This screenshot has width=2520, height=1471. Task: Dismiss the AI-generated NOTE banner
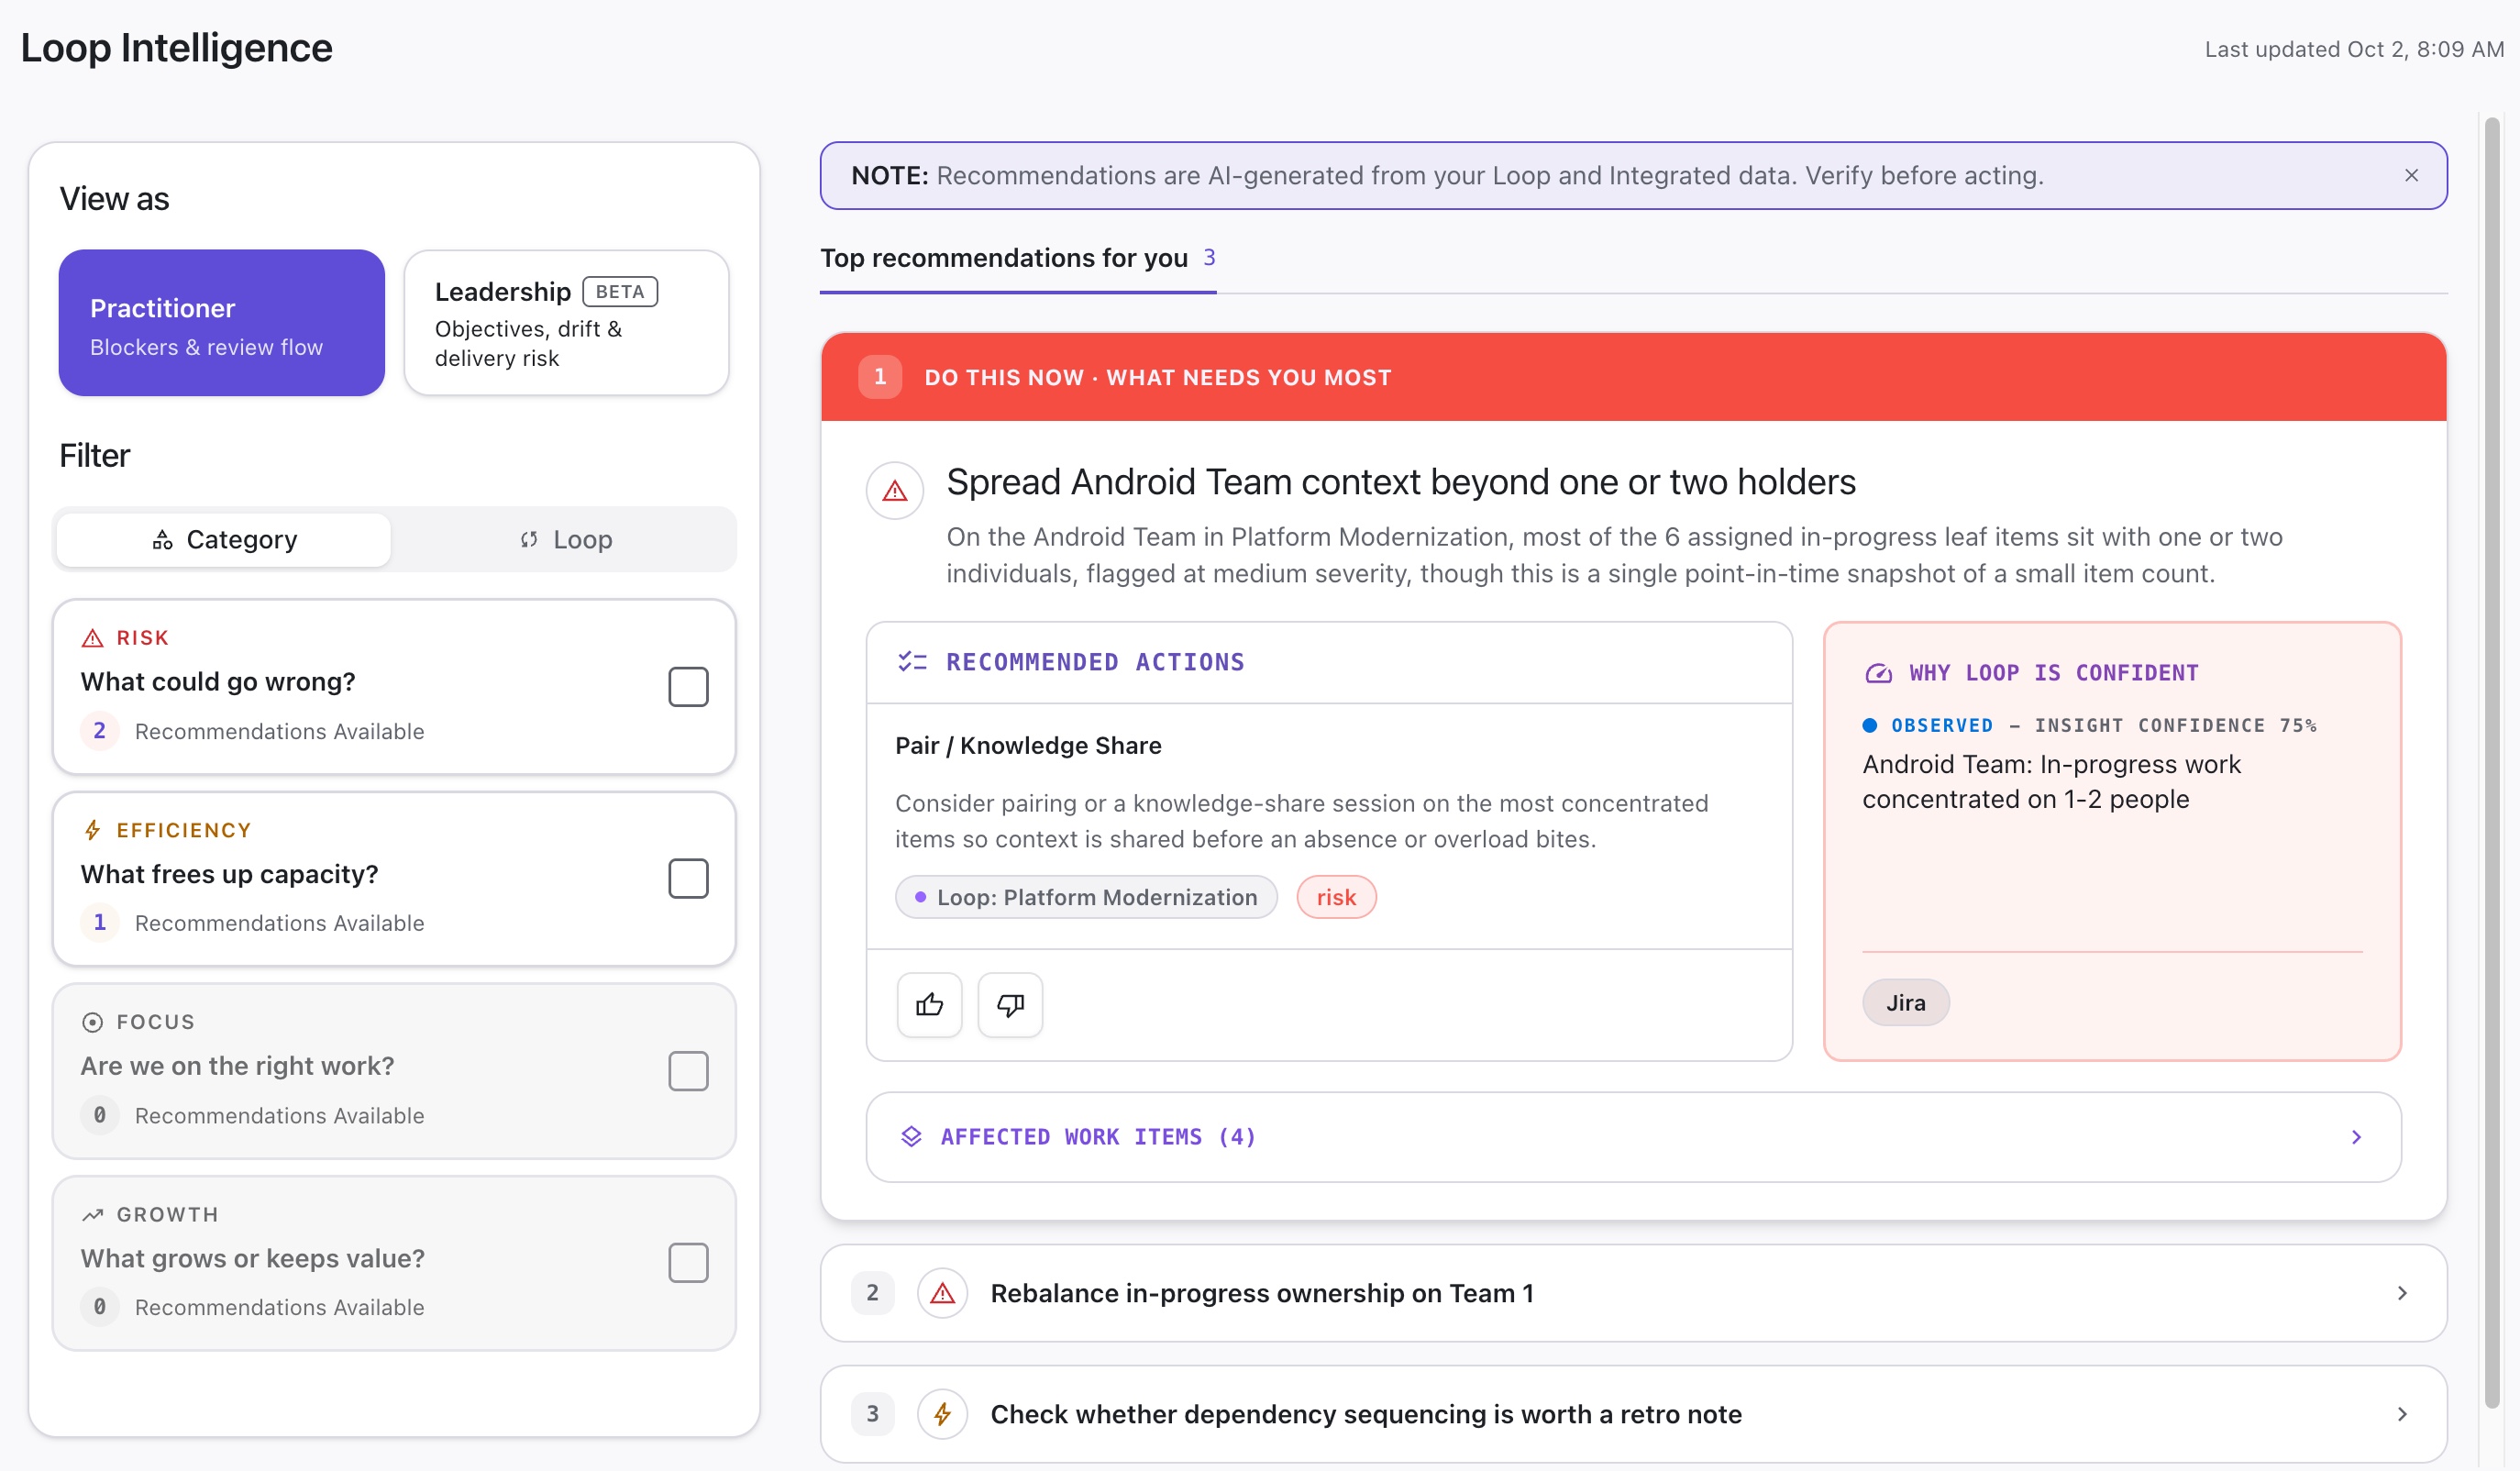point(2411,175)
